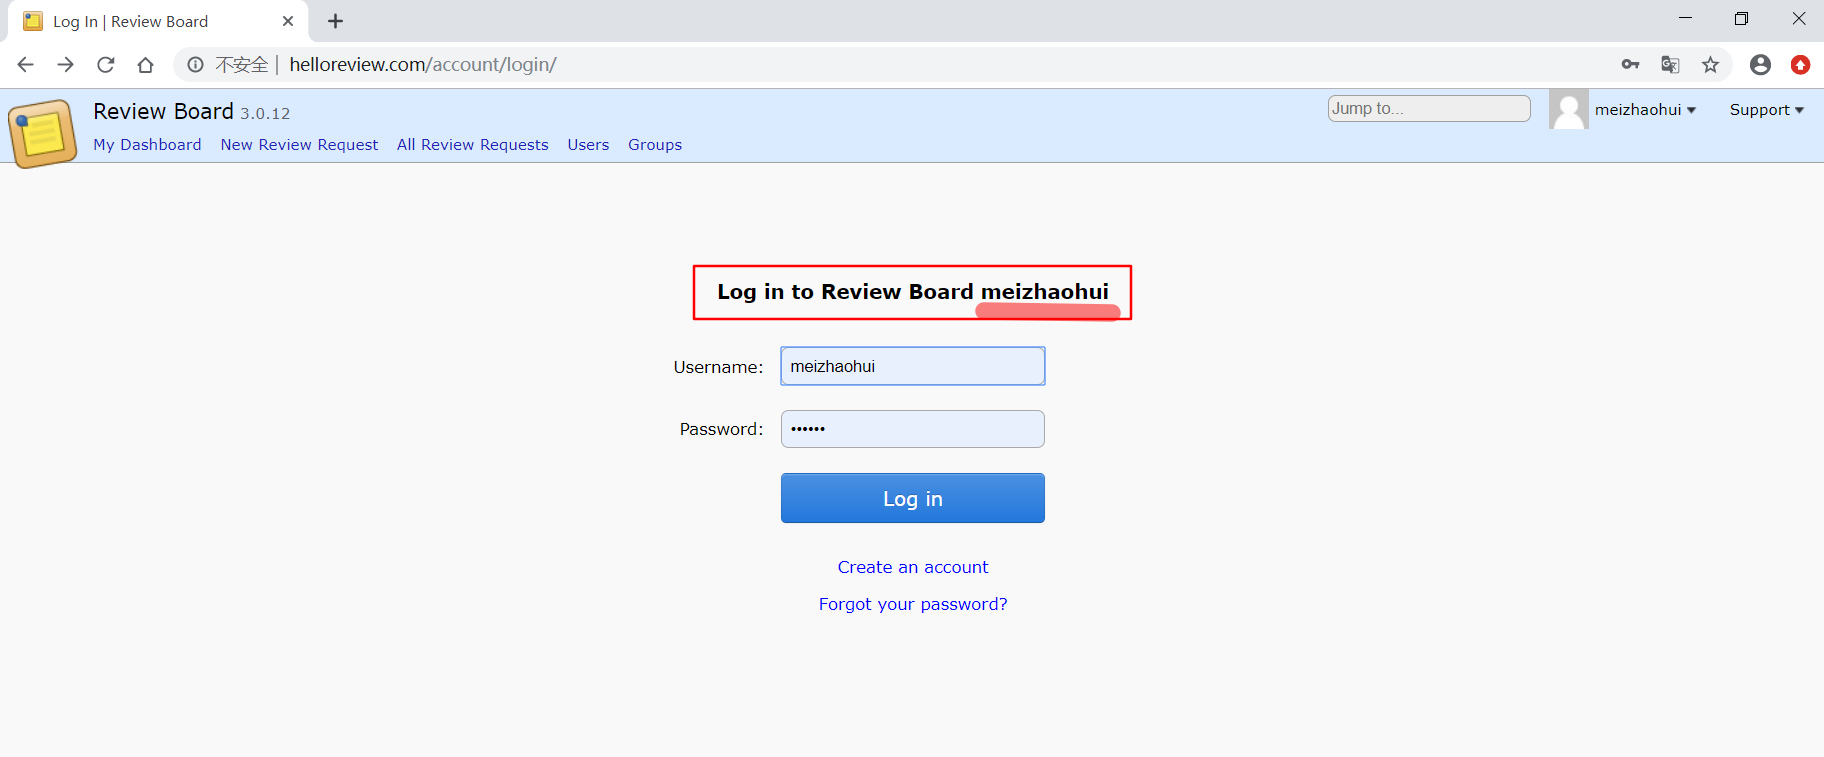The image size is (1824, 757).
Task: Open New Review Request
Action: [x=299, y=145]
